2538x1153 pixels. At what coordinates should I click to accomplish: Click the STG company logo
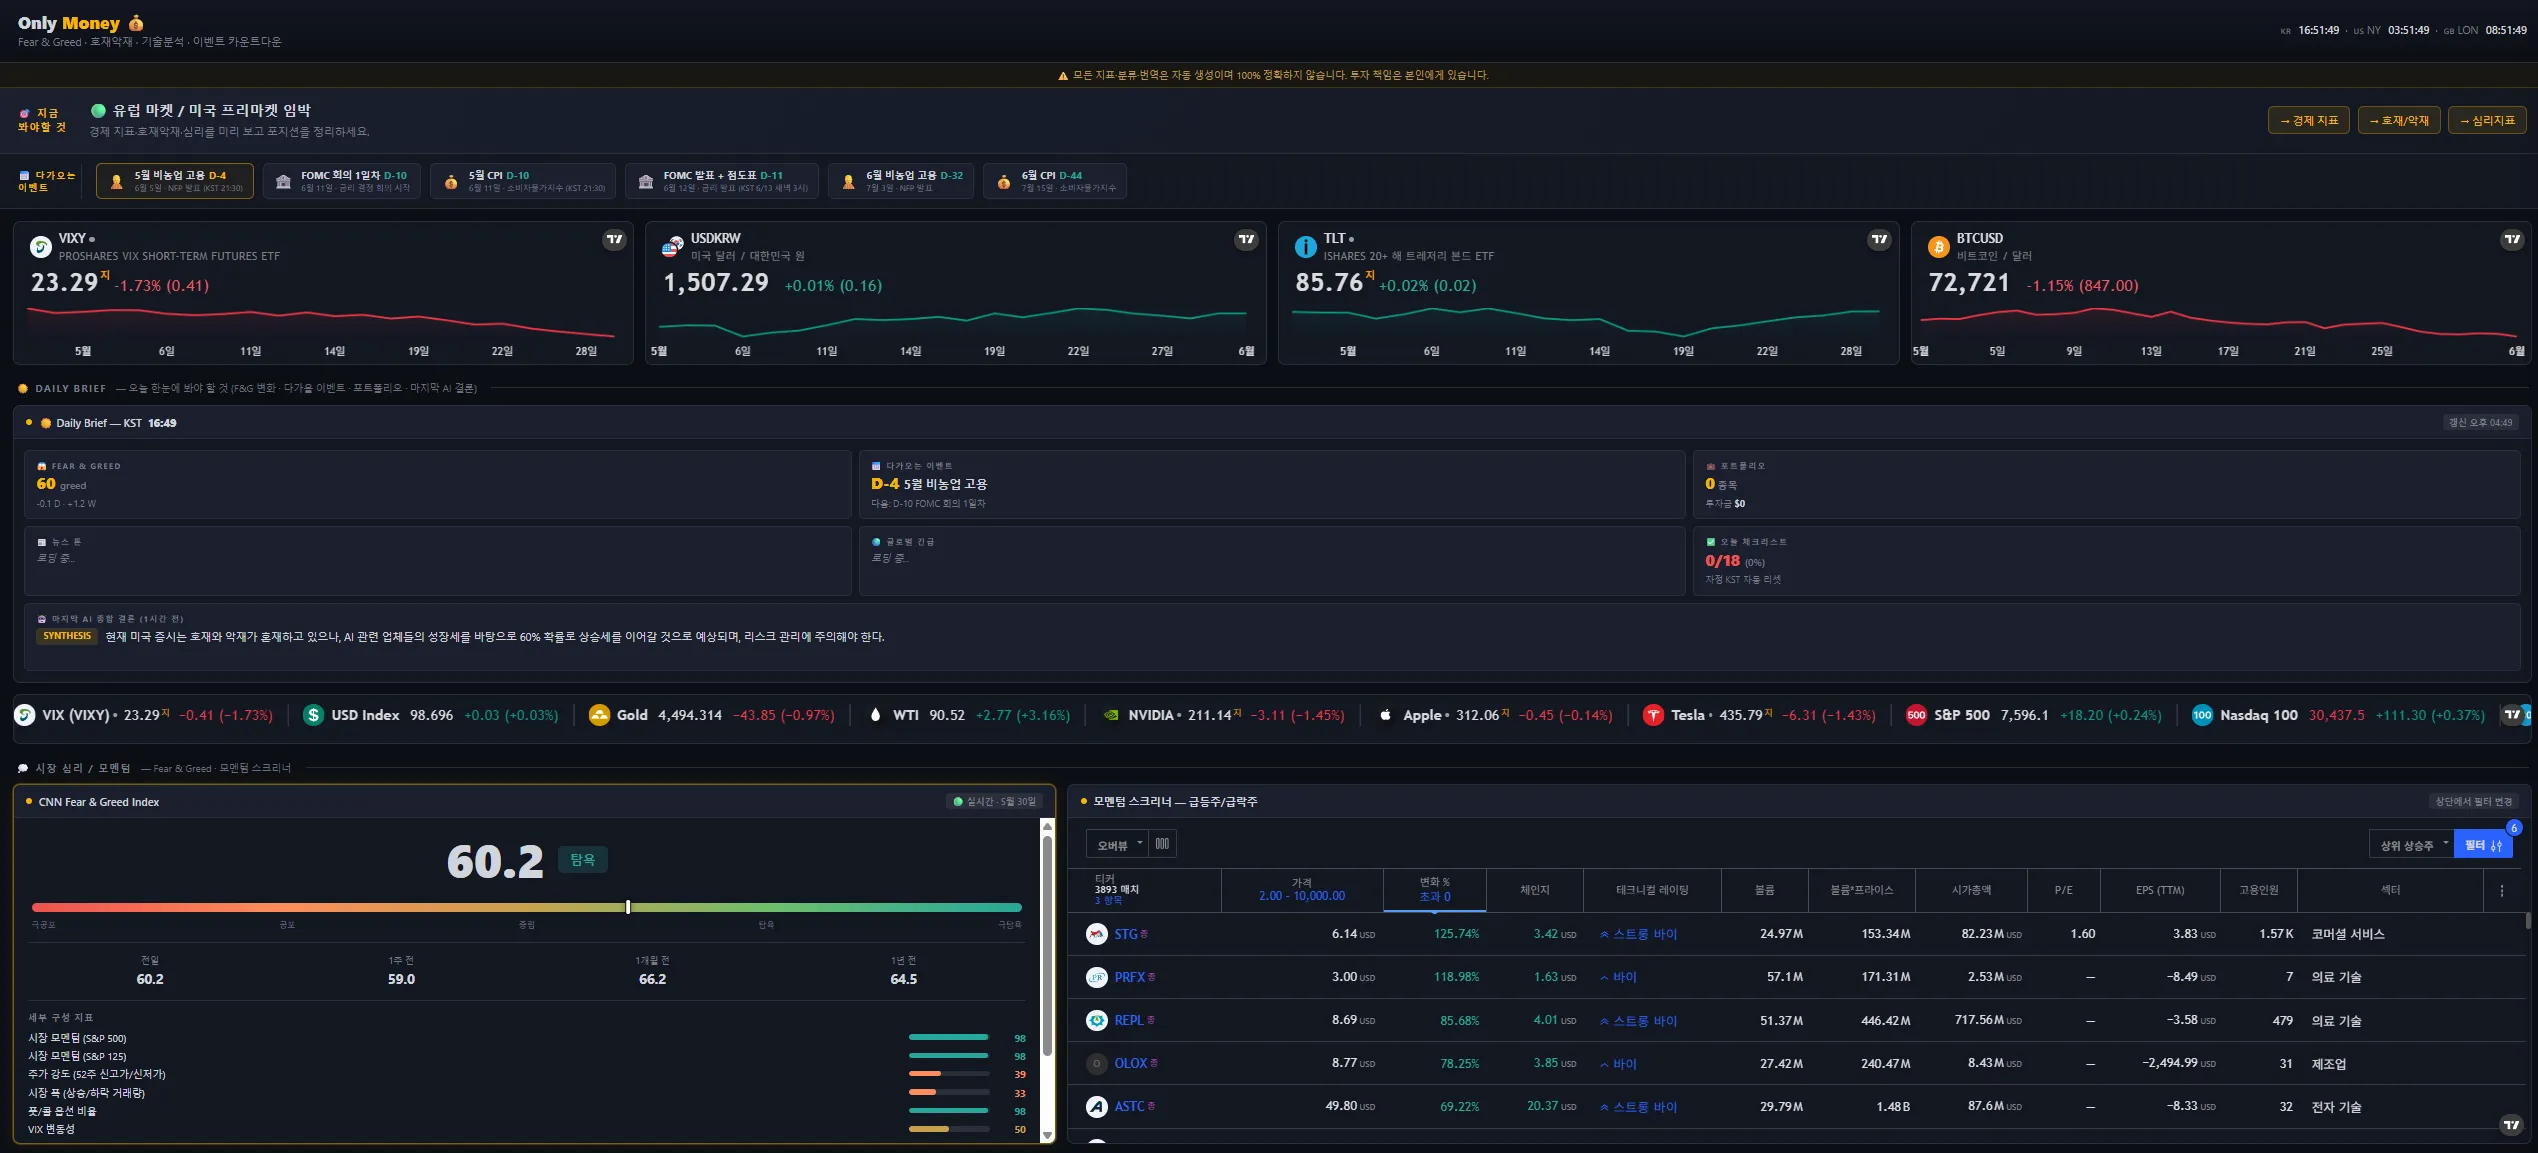pyautogui.click(x=1097, y=934)
